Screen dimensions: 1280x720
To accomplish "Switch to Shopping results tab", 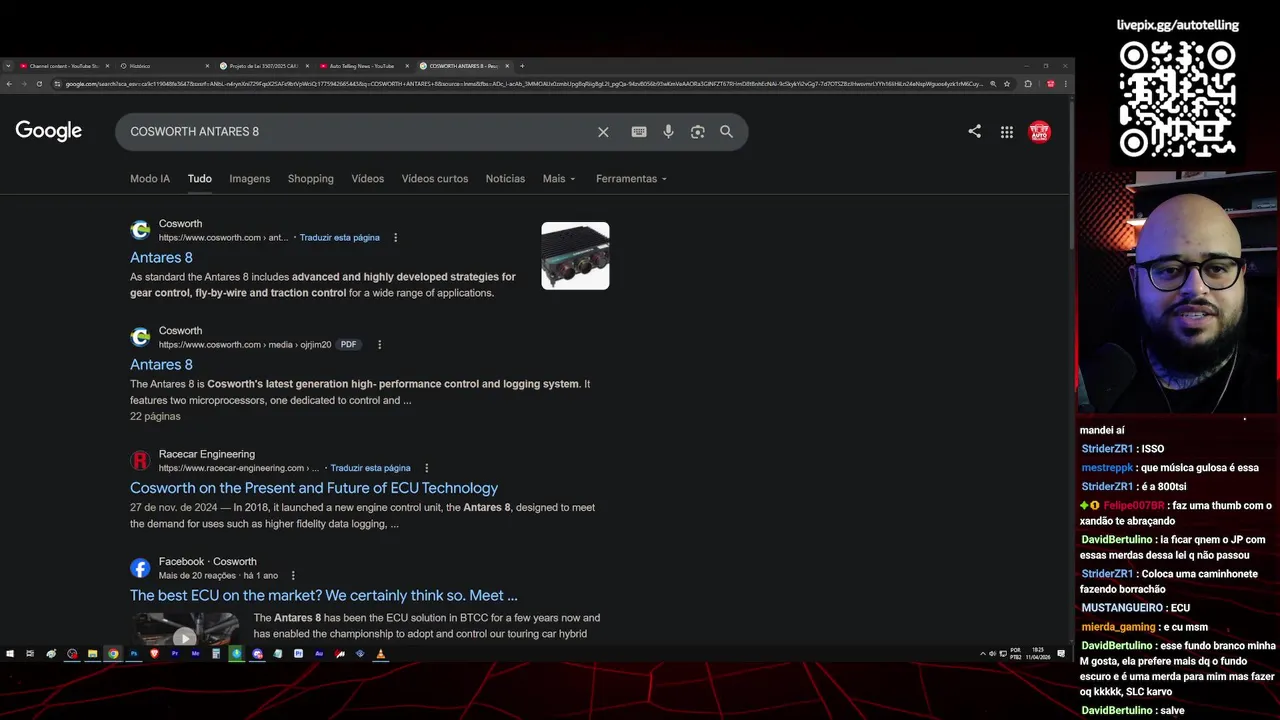I will (x=311, y=179).
